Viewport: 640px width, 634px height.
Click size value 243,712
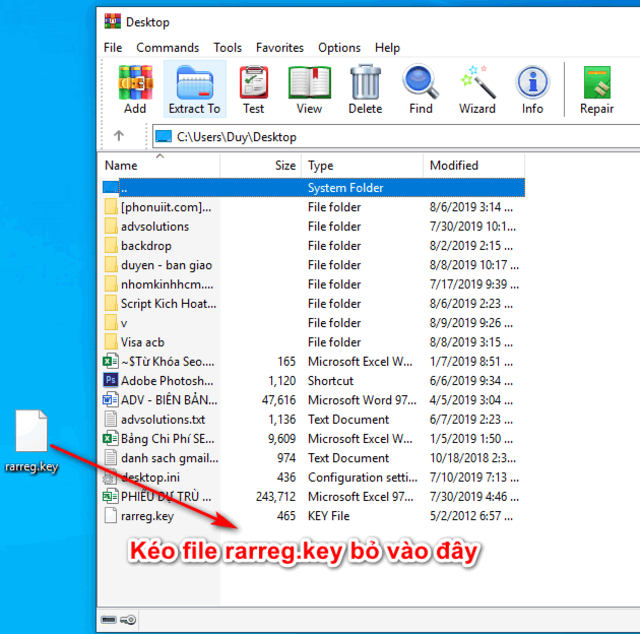point(276,497)
